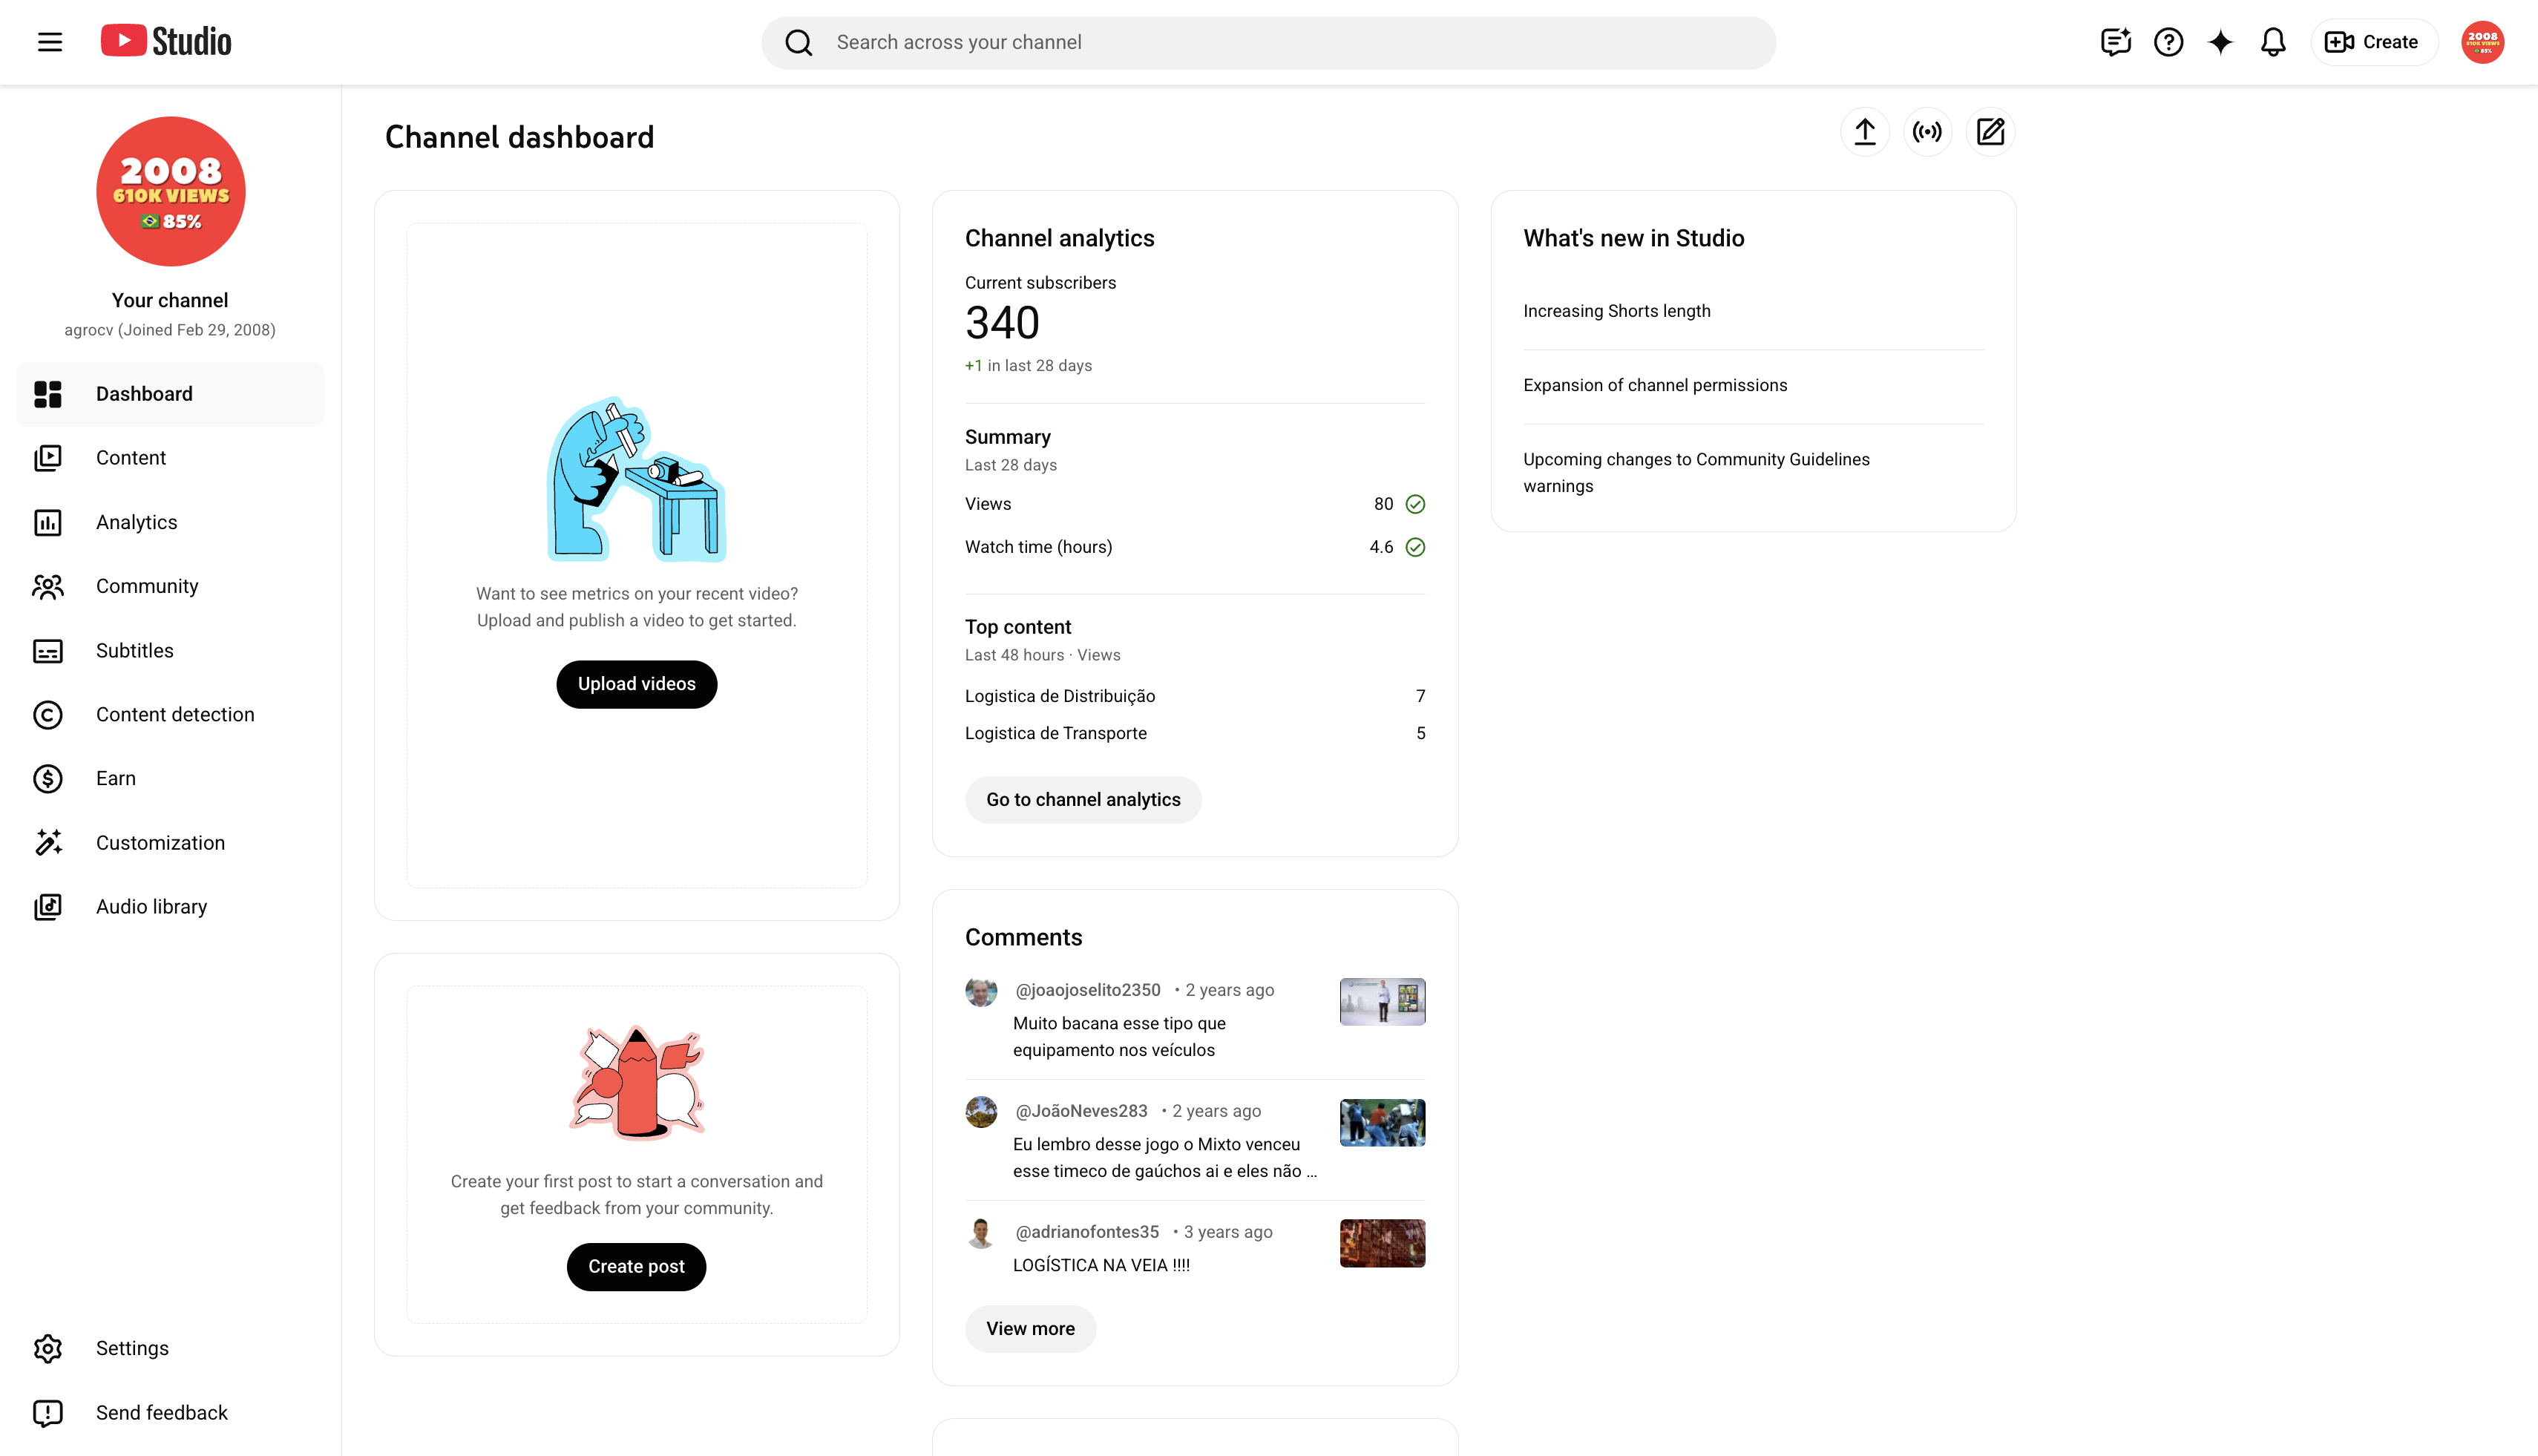This screenshot has height=1456, width=2538.
Task: Click Go to channel analytics button
Action: (x=1083, y=800)
